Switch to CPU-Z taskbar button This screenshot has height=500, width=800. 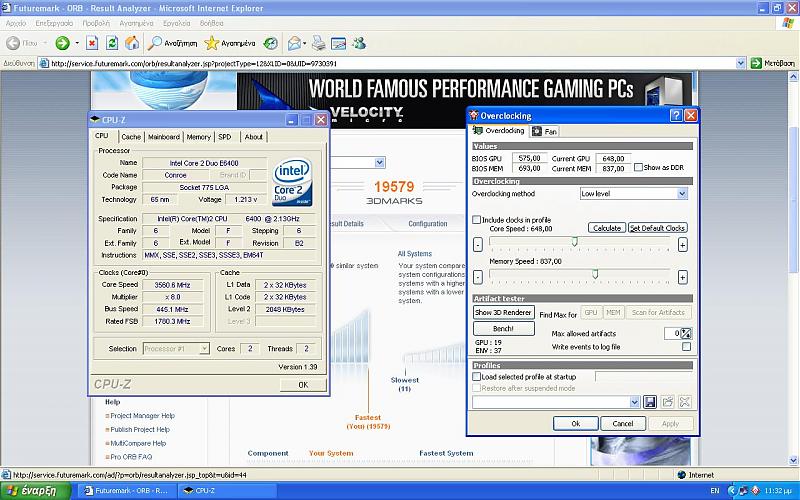pos(227,491)
